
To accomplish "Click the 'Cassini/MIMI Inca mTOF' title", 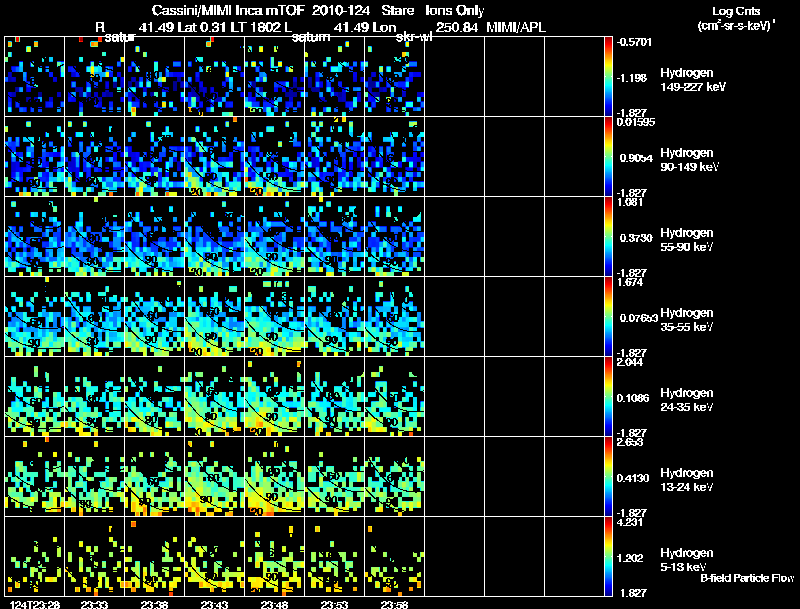I will click(x=228, y=10).
